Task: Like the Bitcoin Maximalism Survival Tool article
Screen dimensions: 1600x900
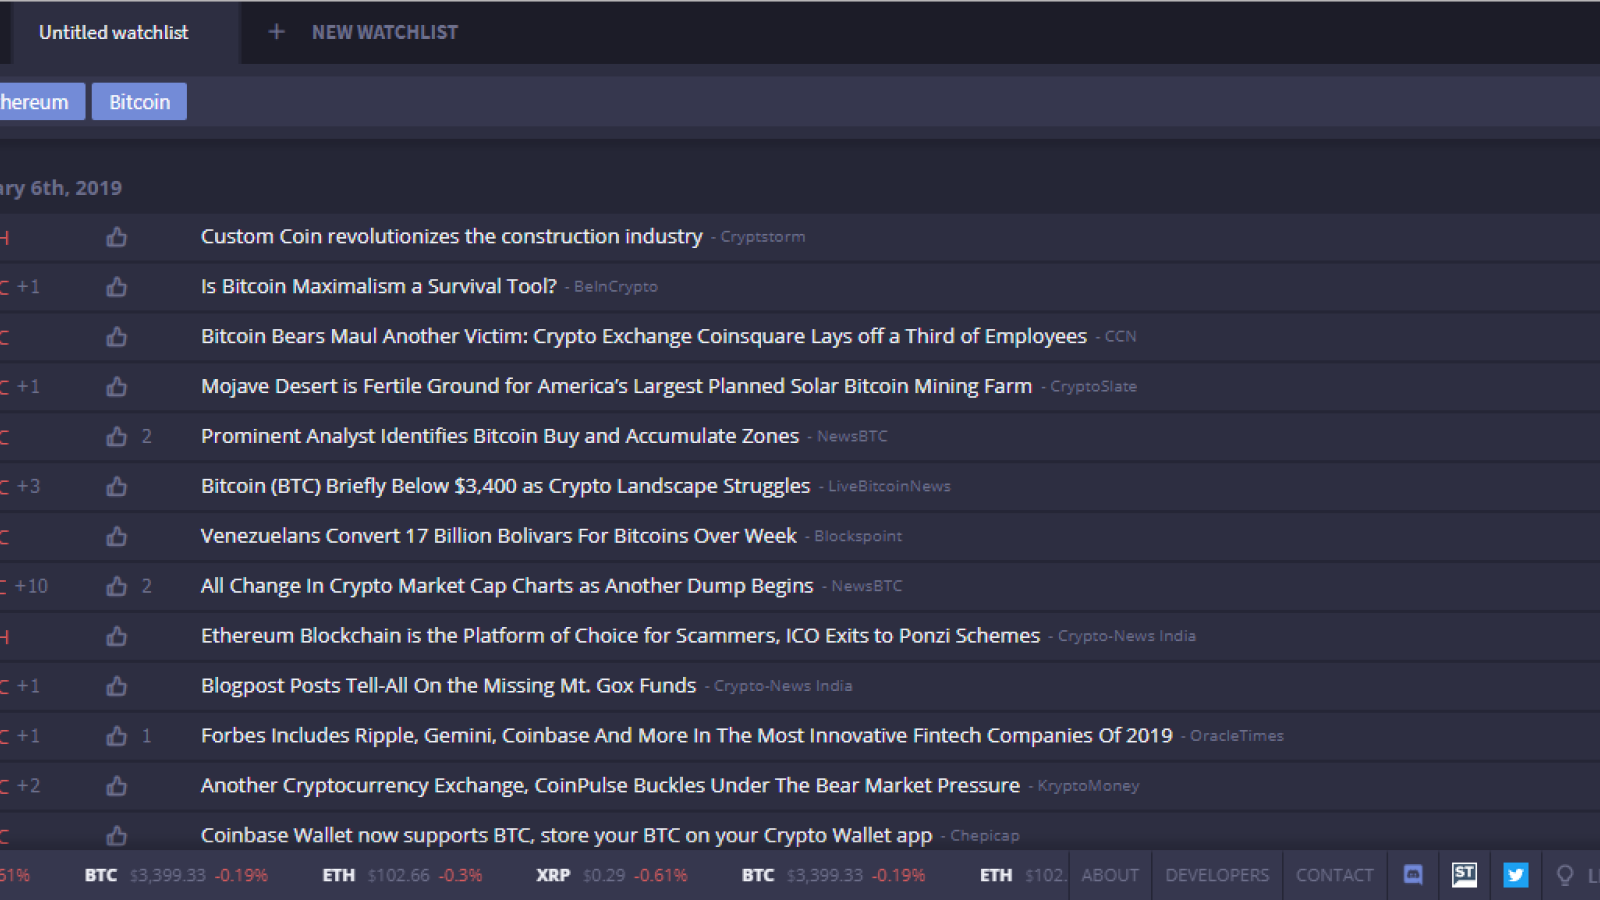Action: (117, 287)
